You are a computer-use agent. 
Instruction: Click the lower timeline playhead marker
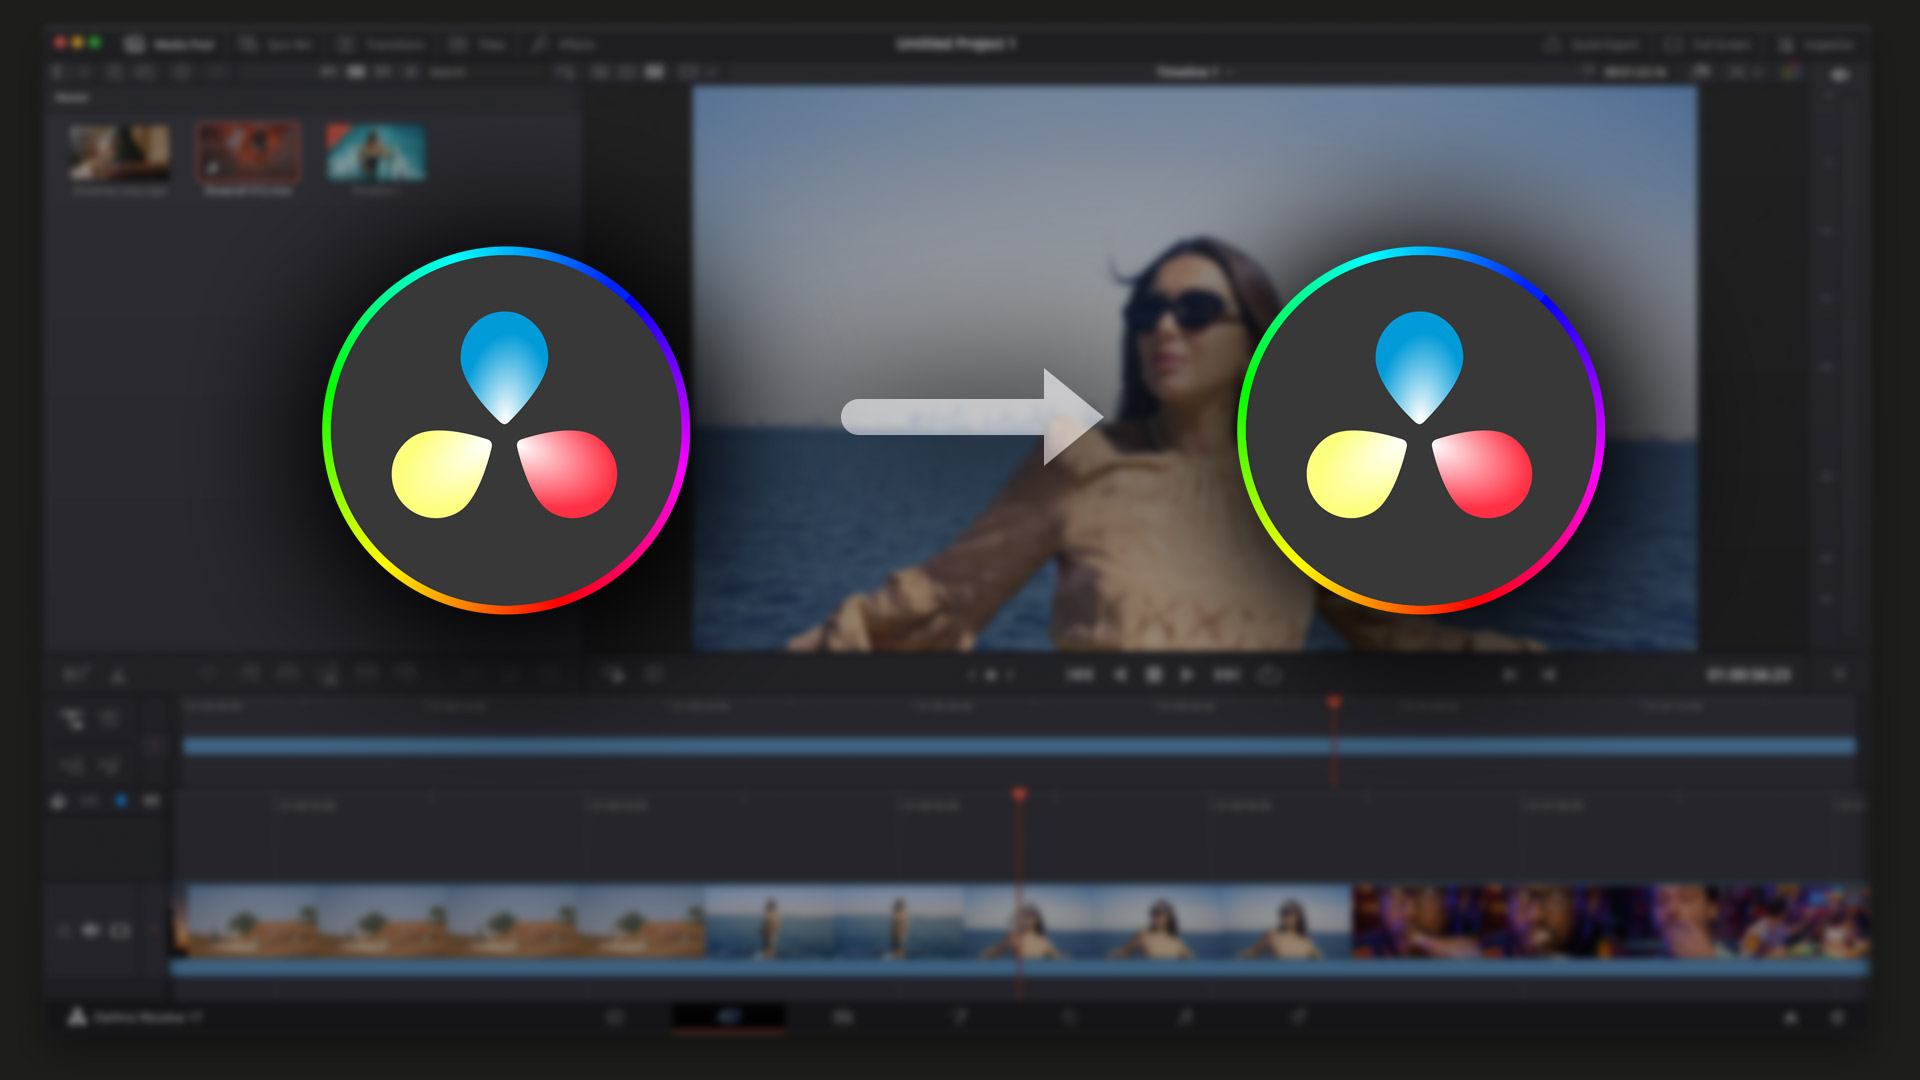tap(1019, 795)
